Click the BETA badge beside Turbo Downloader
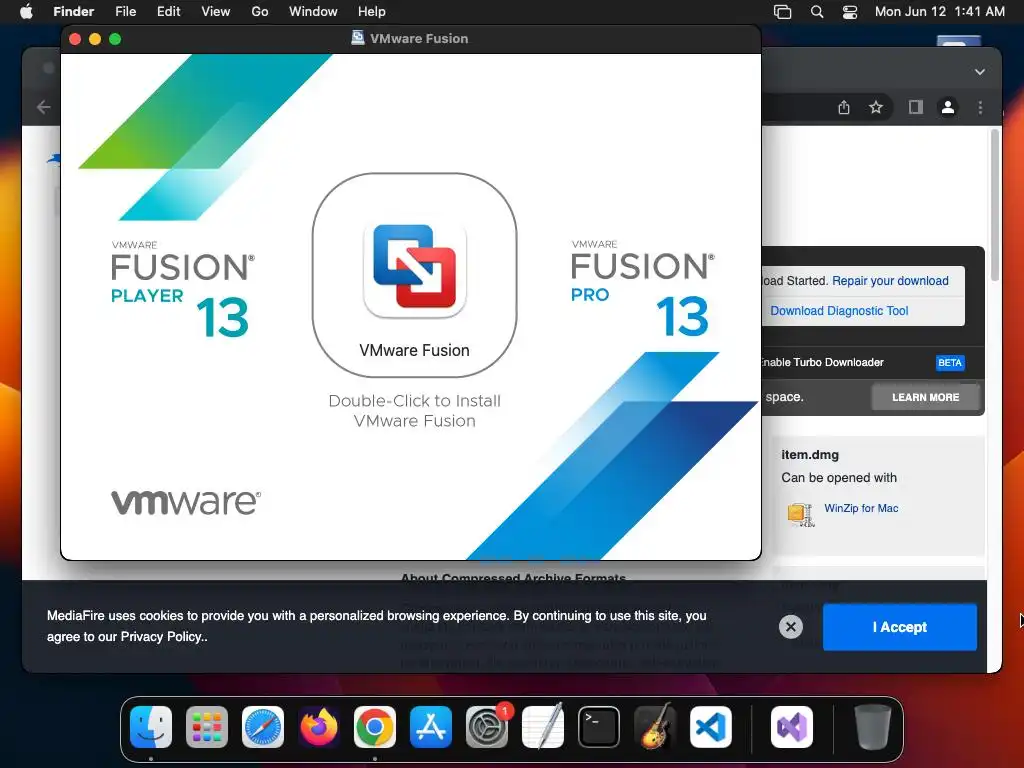The height and width of the screenshot is (768, 1024). coord(950,362)
